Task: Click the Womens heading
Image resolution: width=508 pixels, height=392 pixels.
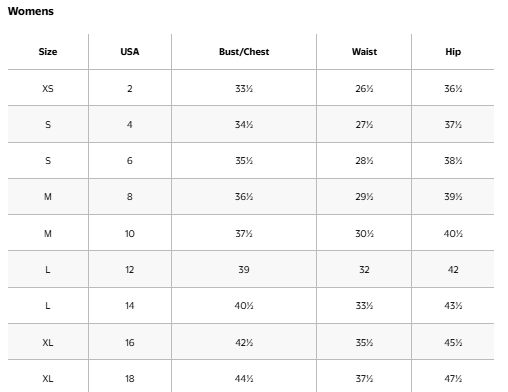Action: 31,11
